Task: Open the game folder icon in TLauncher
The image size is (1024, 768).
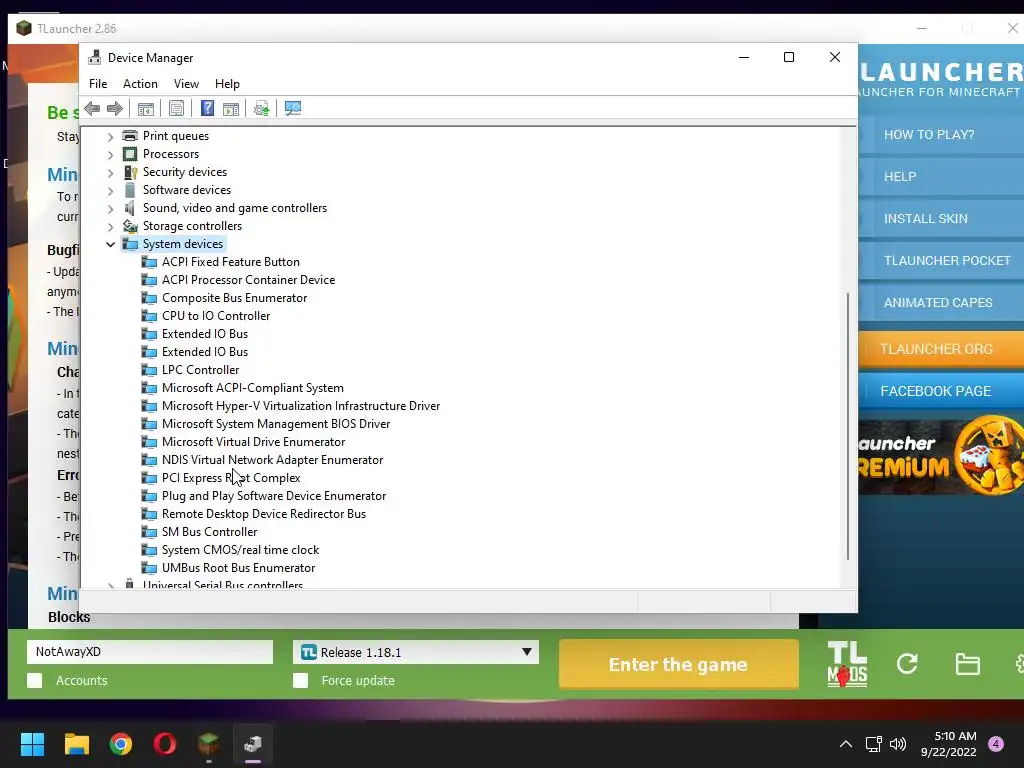Action: coord(967,665)
